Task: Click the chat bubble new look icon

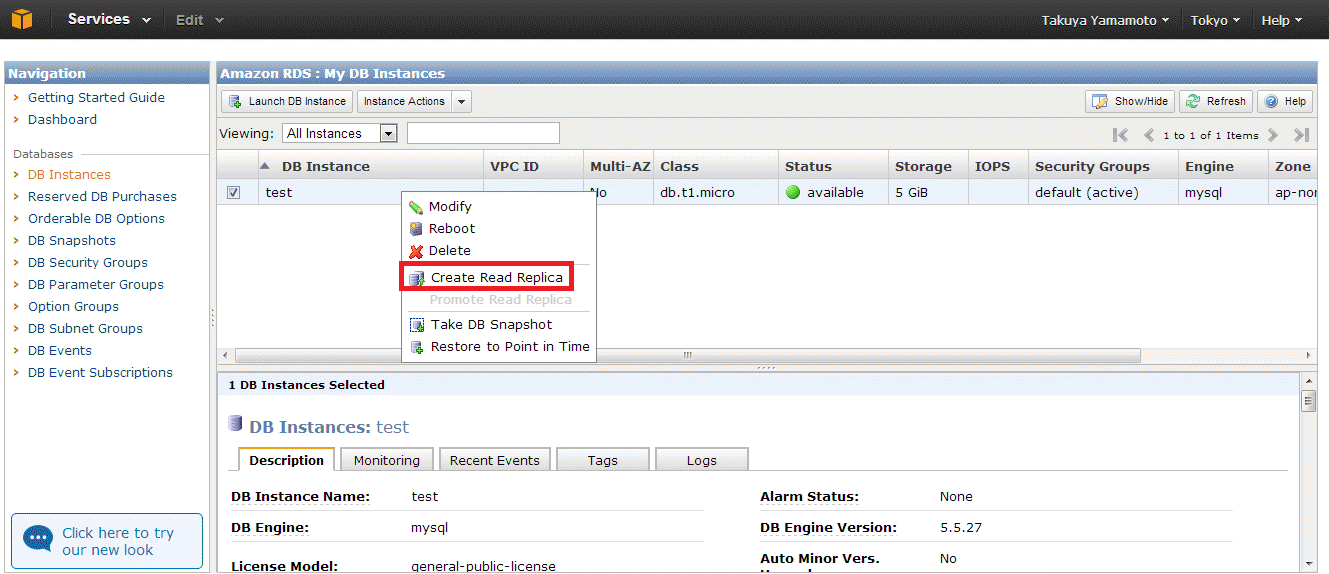Action: pos(38,540)
